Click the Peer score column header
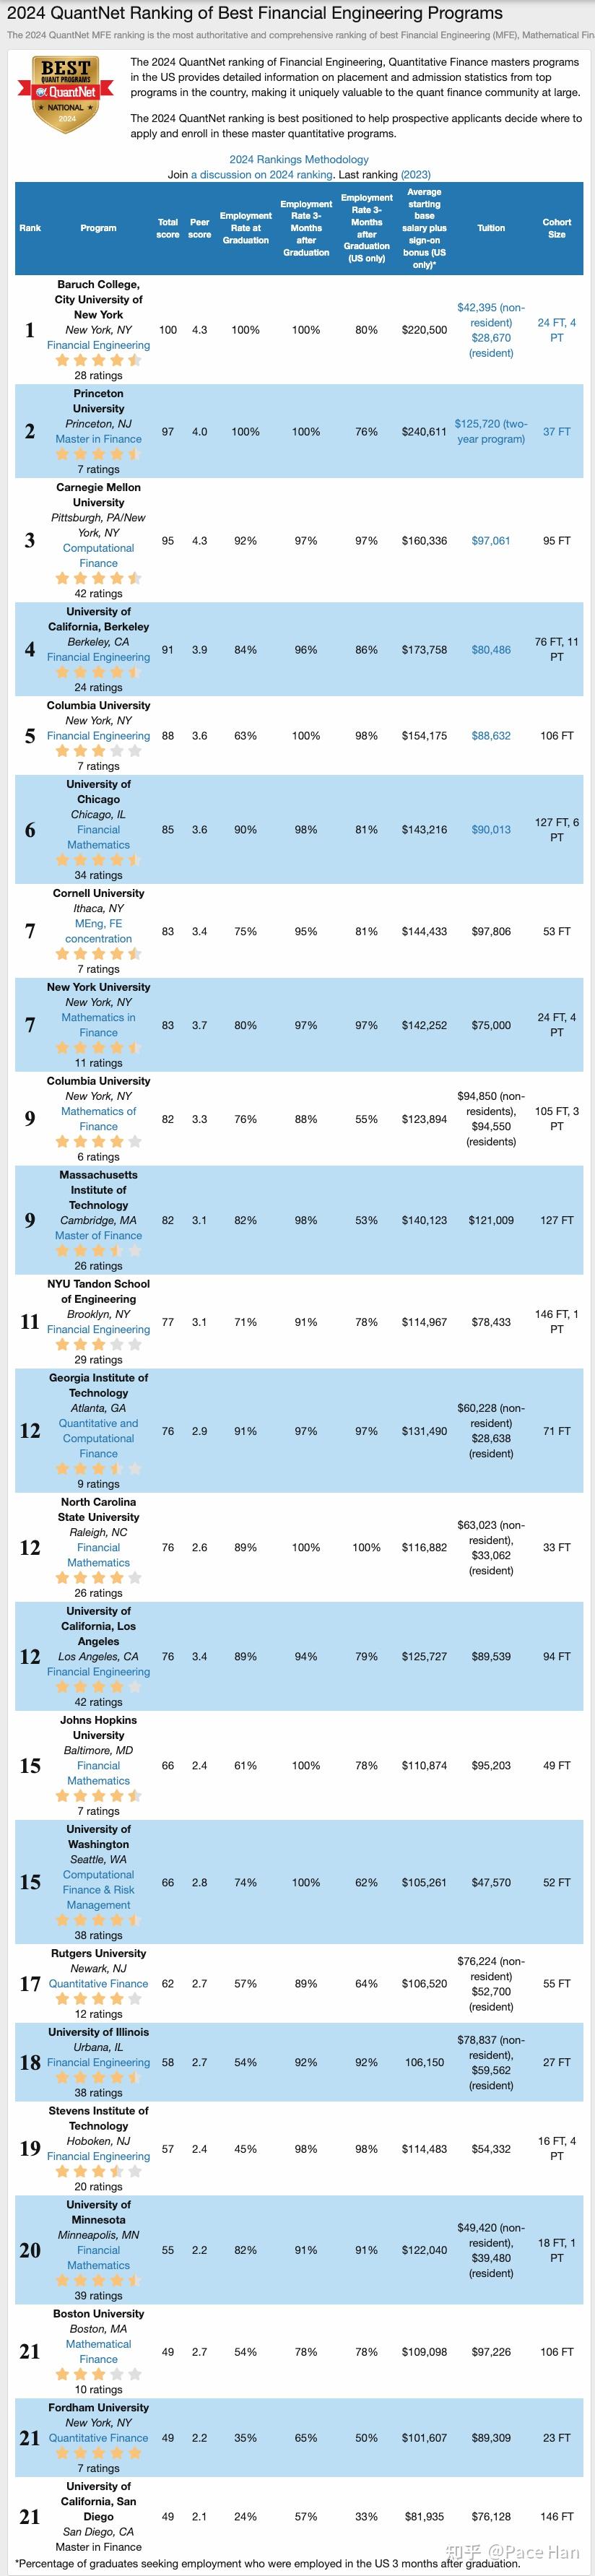Screen dimensions: 595x2576 point(200,229)
